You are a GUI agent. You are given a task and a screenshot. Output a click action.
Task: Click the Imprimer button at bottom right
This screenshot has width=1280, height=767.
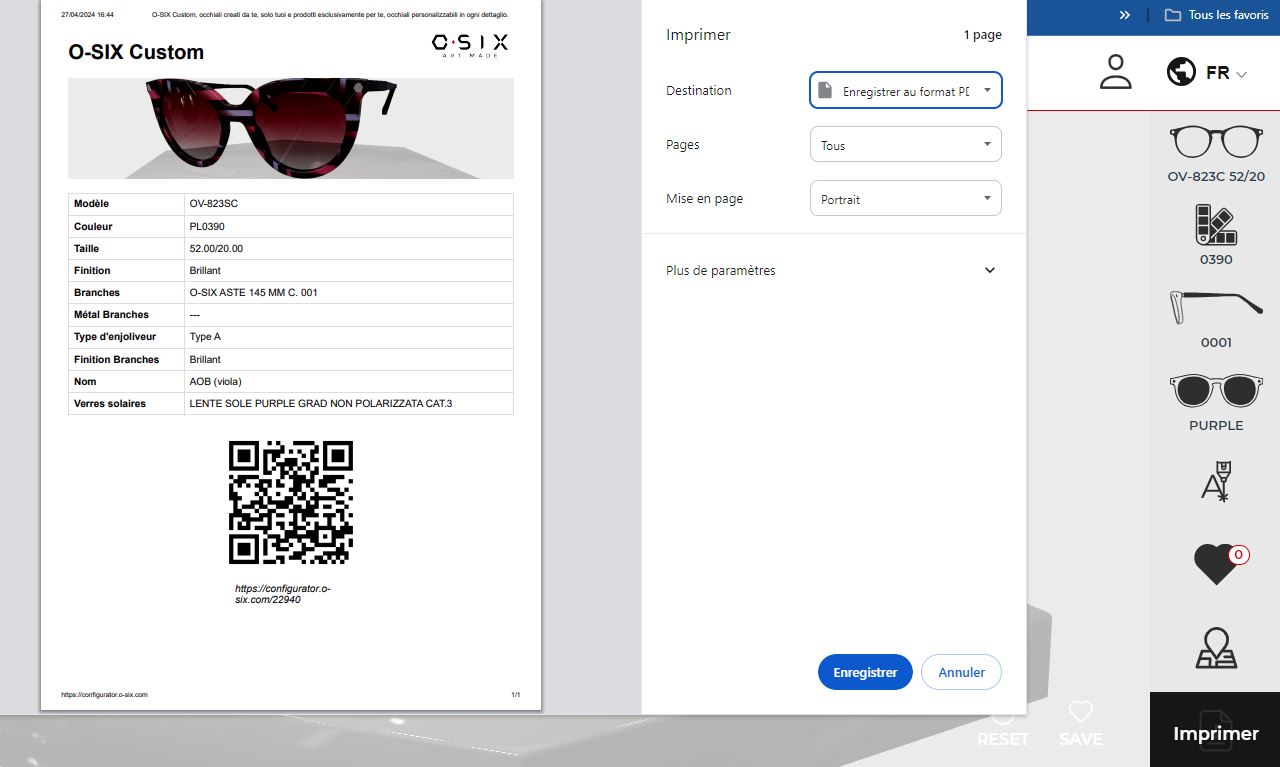click(x=1215, y=732)
